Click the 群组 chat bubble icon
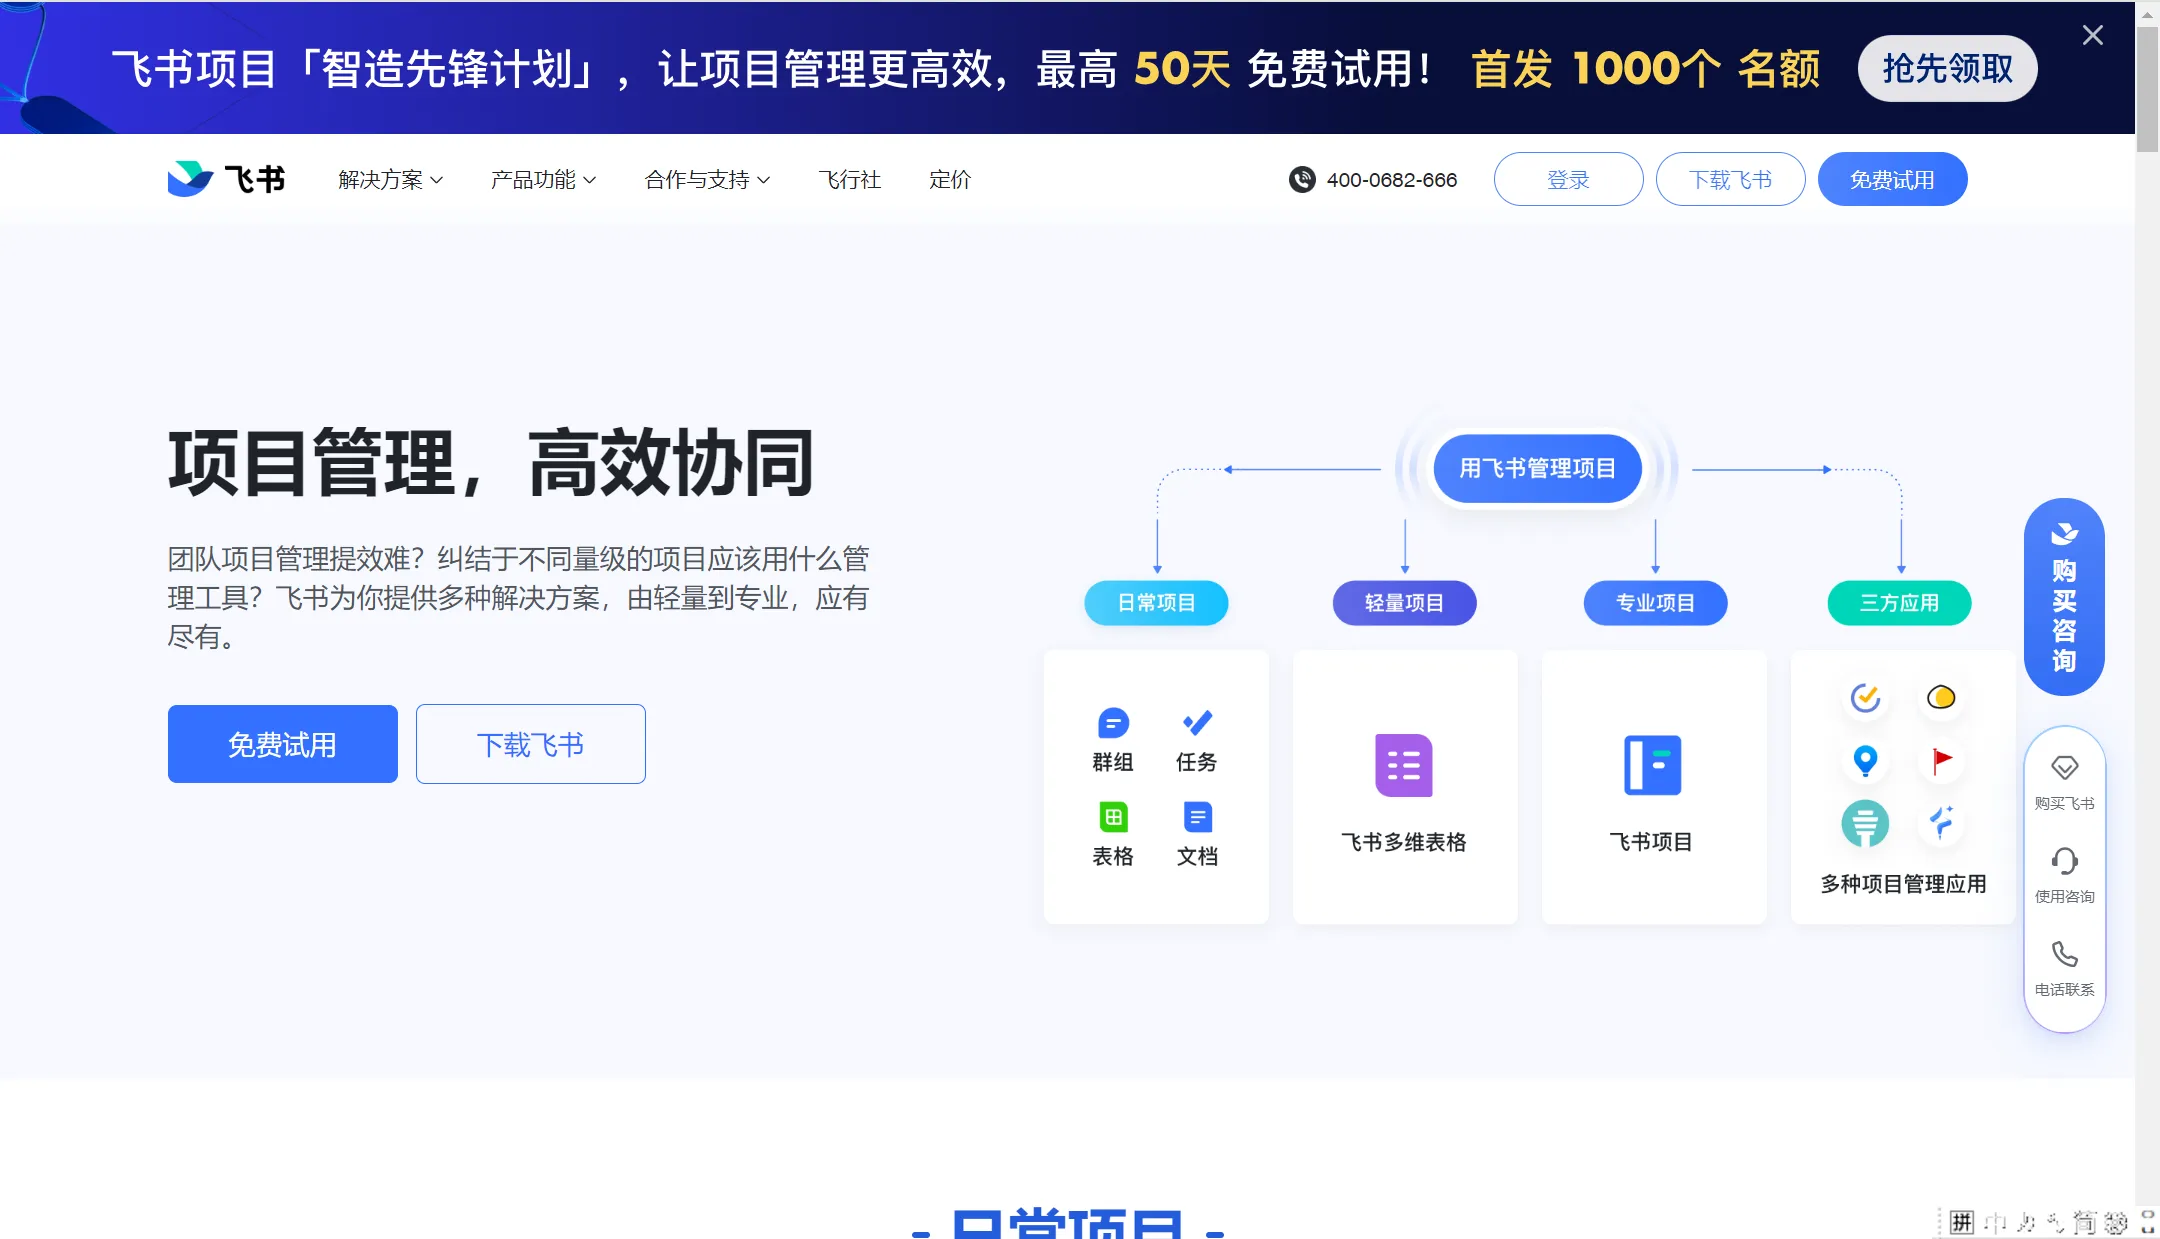2160x1239 pixels. tap(1113, 723)
